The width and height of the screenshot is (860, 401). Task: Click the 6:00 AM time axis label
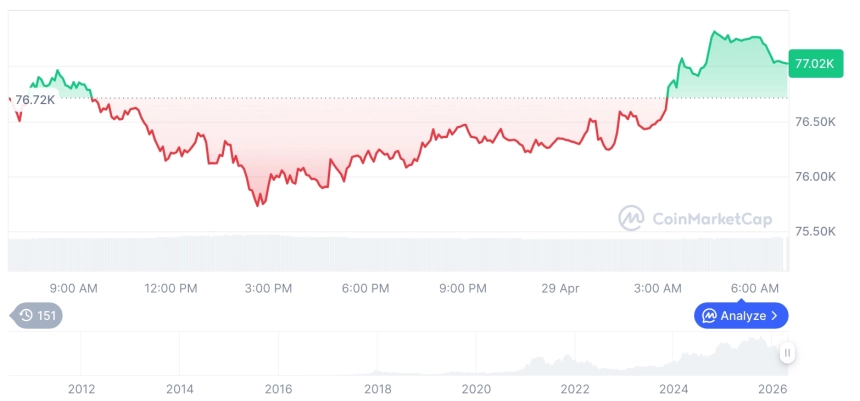coord(755,289)
